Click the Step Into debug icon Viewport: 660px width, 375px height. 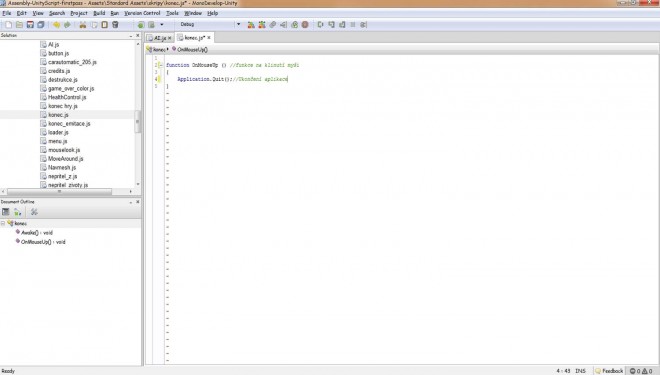(332, 25)
